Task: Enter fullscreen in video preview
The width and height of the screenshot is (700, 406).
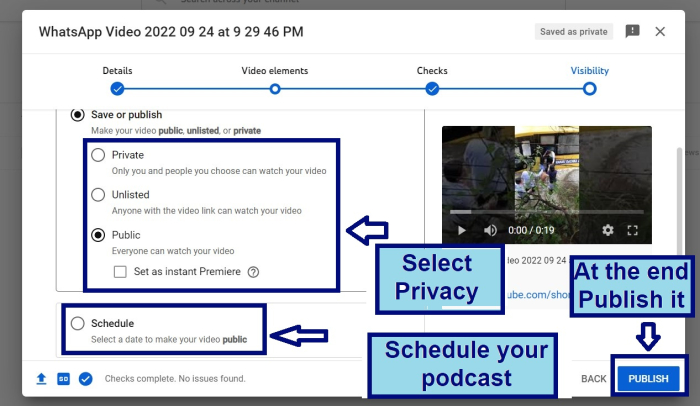Action: pos(632,230)
